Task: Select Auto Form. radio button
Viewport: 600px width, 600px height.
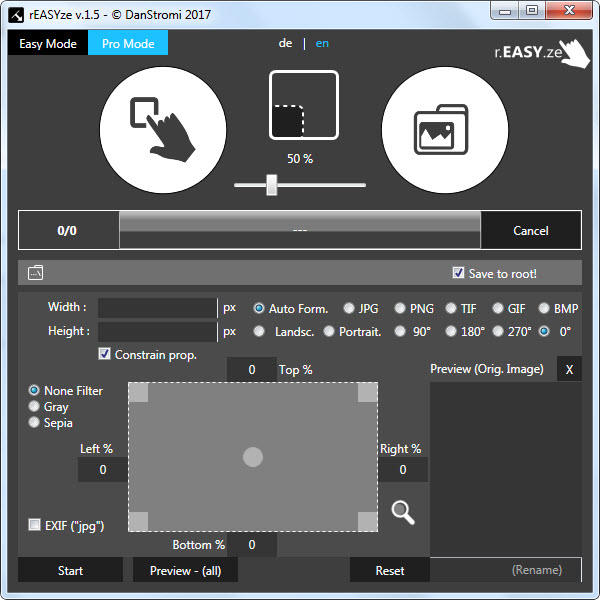Action: [259, 308]
